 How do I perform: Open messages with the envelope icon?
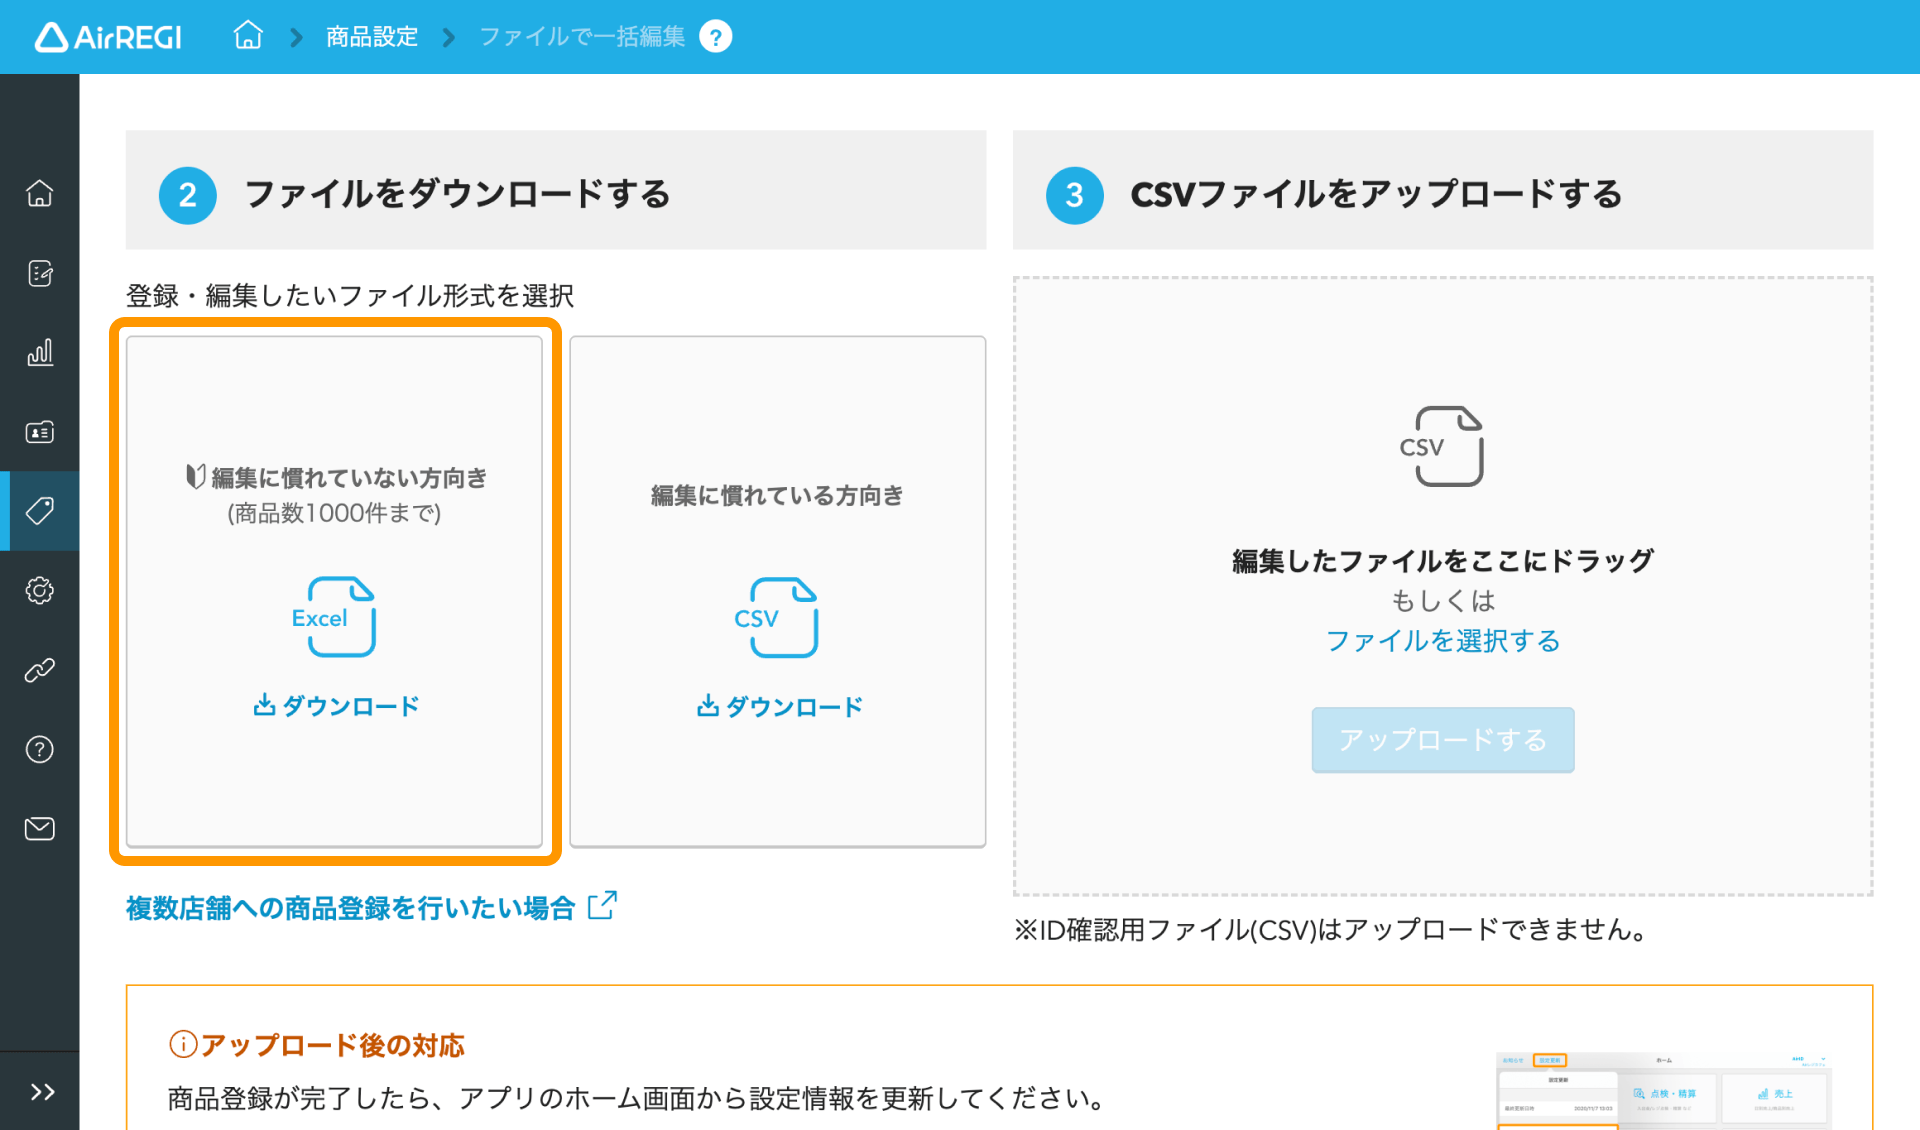40,828
